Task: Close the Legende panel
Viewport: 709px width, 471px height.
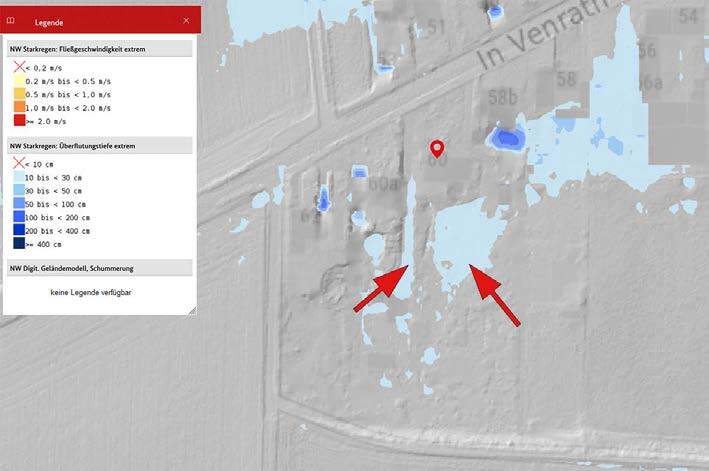Action: coord(186,21)
